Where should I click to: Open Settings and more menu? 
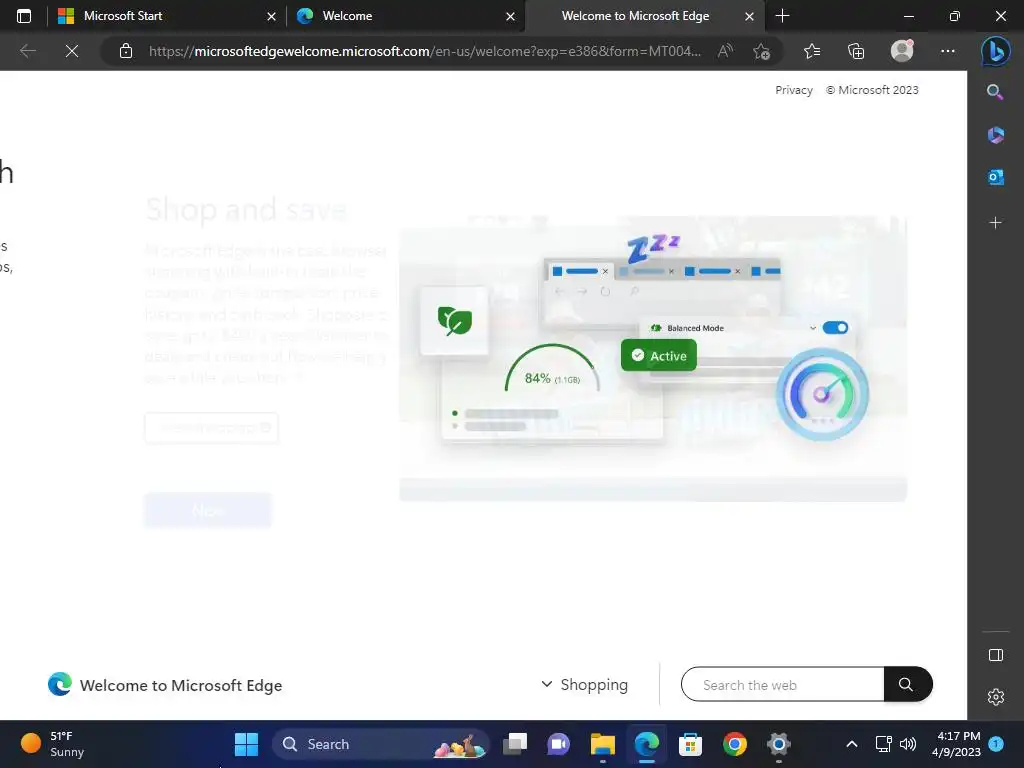click(948, 51)
